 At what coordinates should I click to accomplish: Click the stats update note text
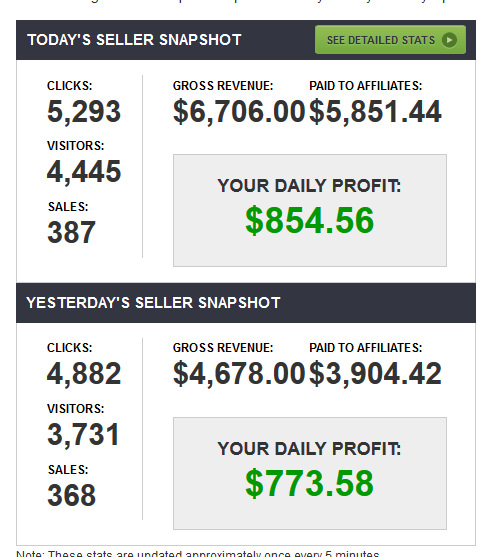[199, 553]
